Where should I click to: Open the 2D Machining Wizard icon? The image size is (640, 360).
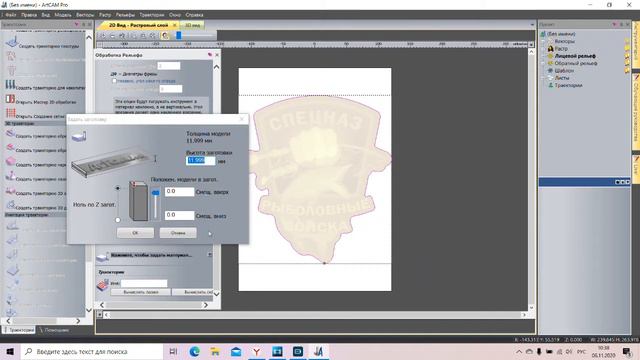pyautogui.click(x=10, y=99)
